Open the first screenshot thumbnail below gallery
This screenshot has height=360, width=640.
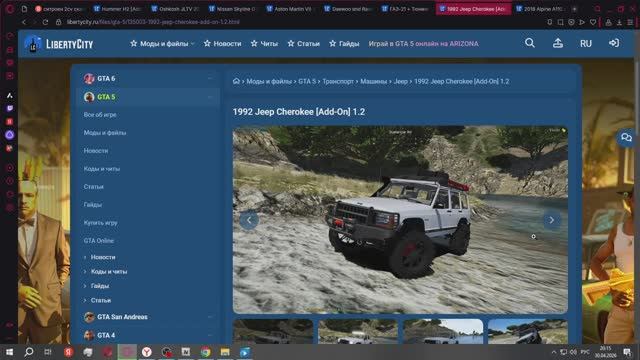273,331
